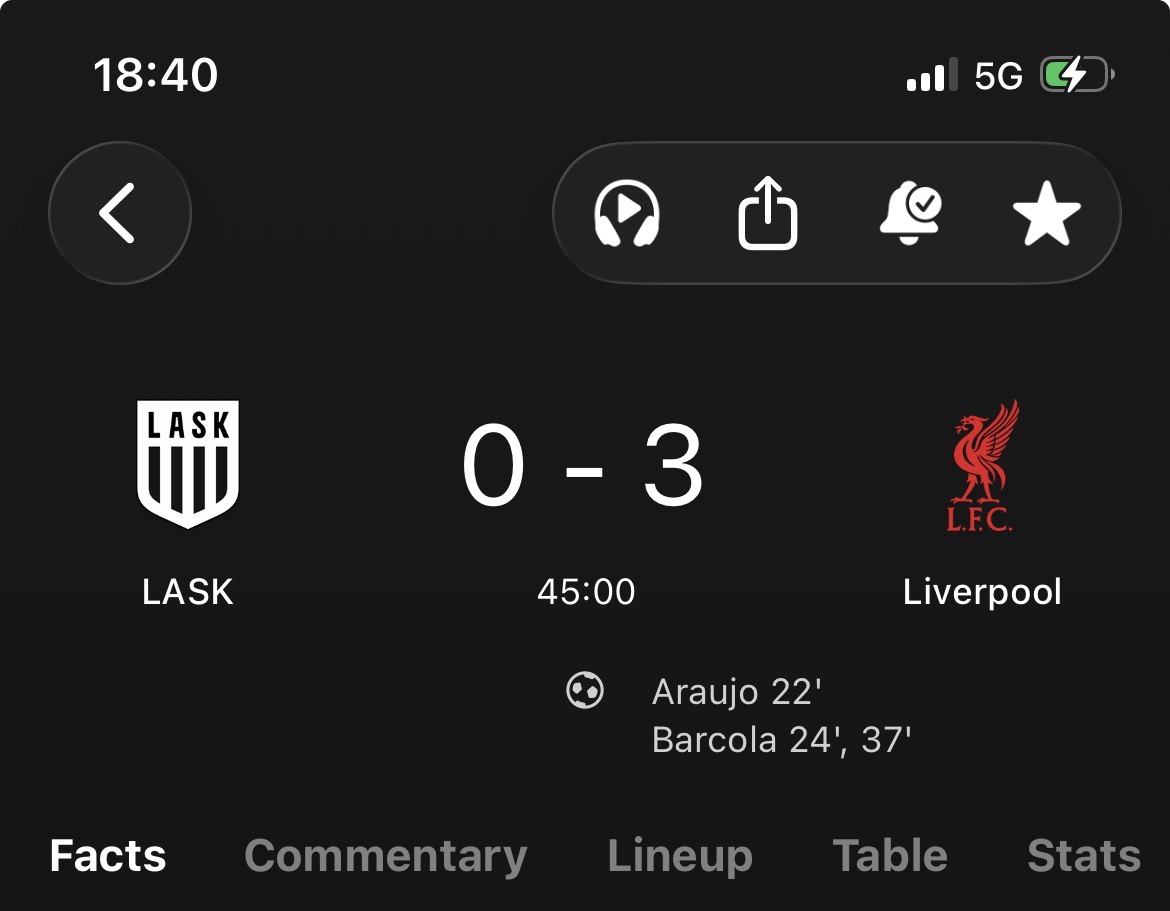Toggle match notifications bell
The image size is (1170, 911).
[x=910, y=213]
